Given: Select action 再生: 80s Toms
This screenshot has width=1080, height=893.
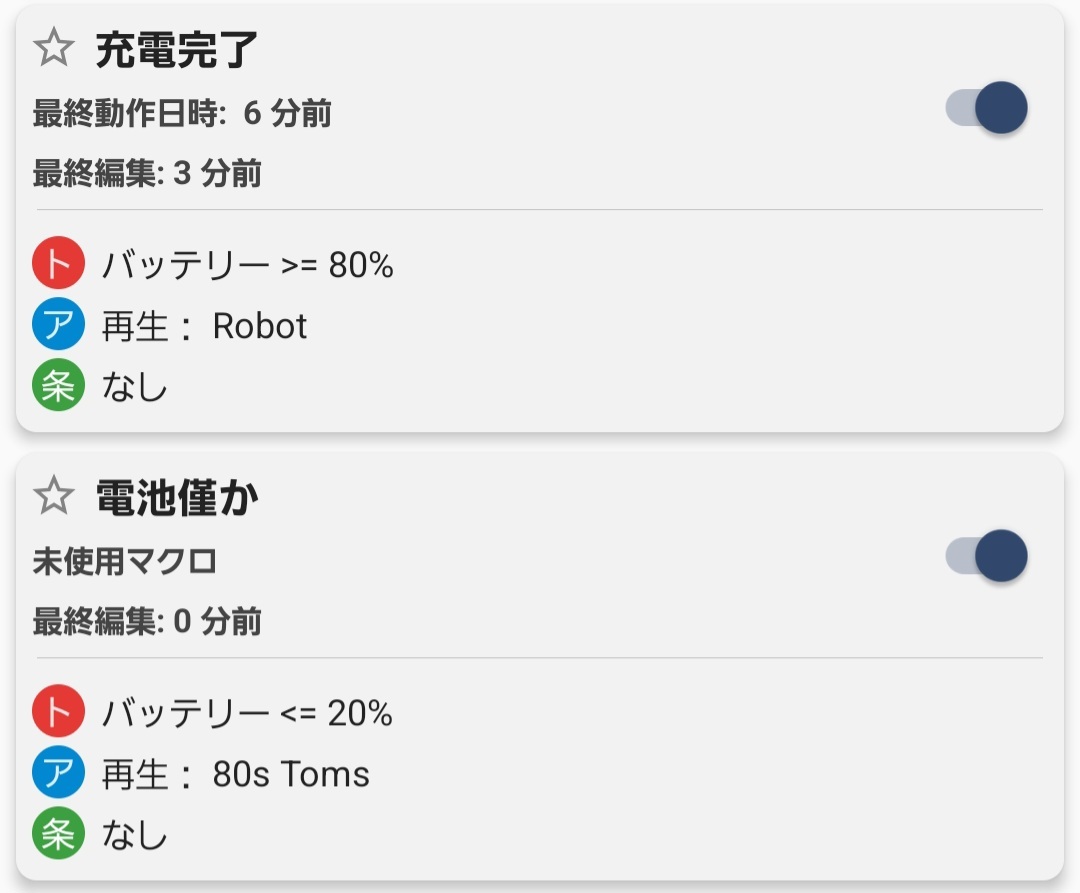Looking at the screenshot, I should coord(235,775).
